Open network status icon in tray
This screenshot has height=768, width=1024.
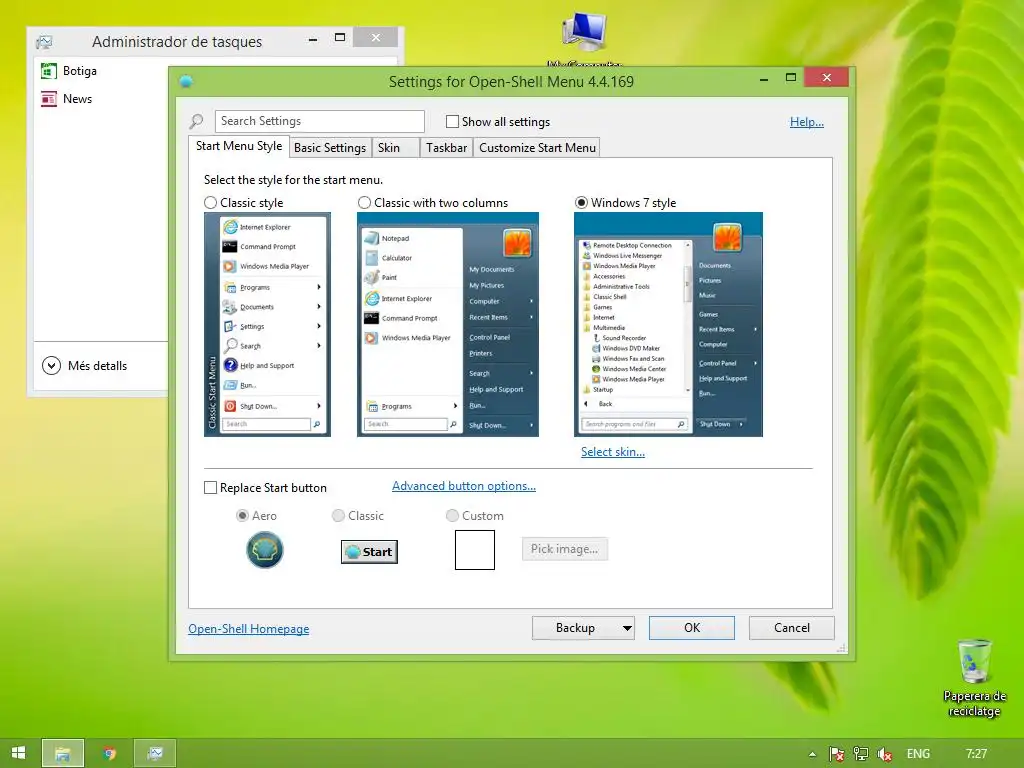(x=861, y=754)
